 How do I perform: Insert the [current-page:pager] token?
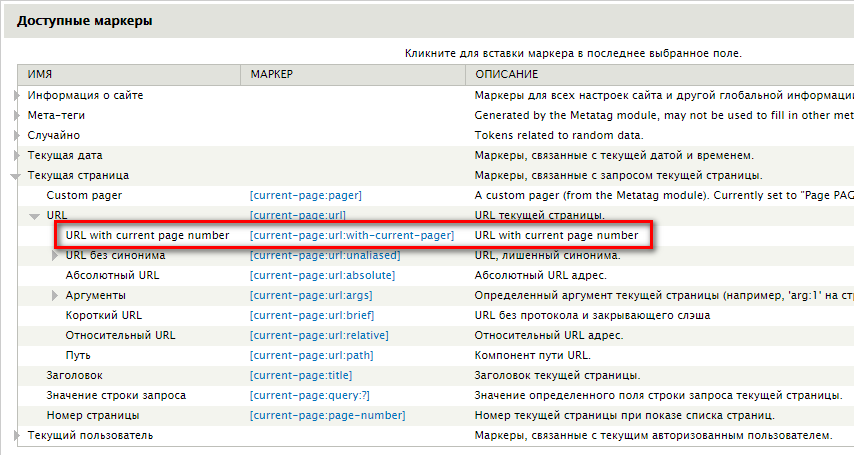(x=305, y=195)
